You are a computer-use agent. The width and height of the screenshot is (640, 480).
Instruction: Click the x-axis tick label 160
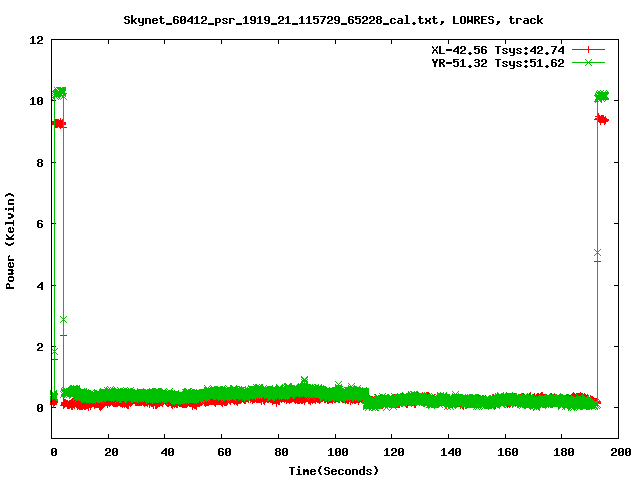click(507, 452)
